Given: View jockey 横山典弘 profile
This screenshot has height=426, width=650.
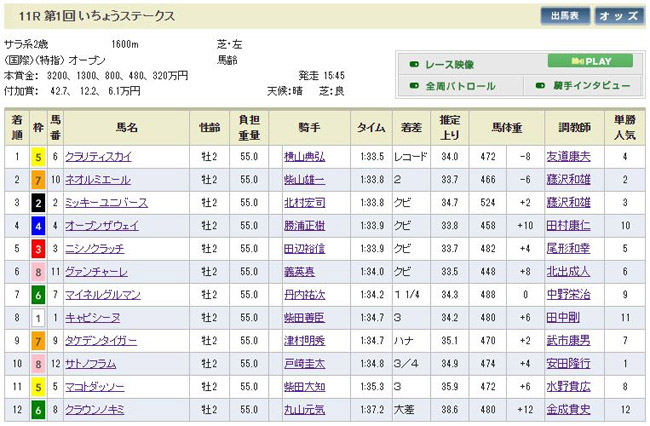Looking at the screenshot, I should click(305, 157).
